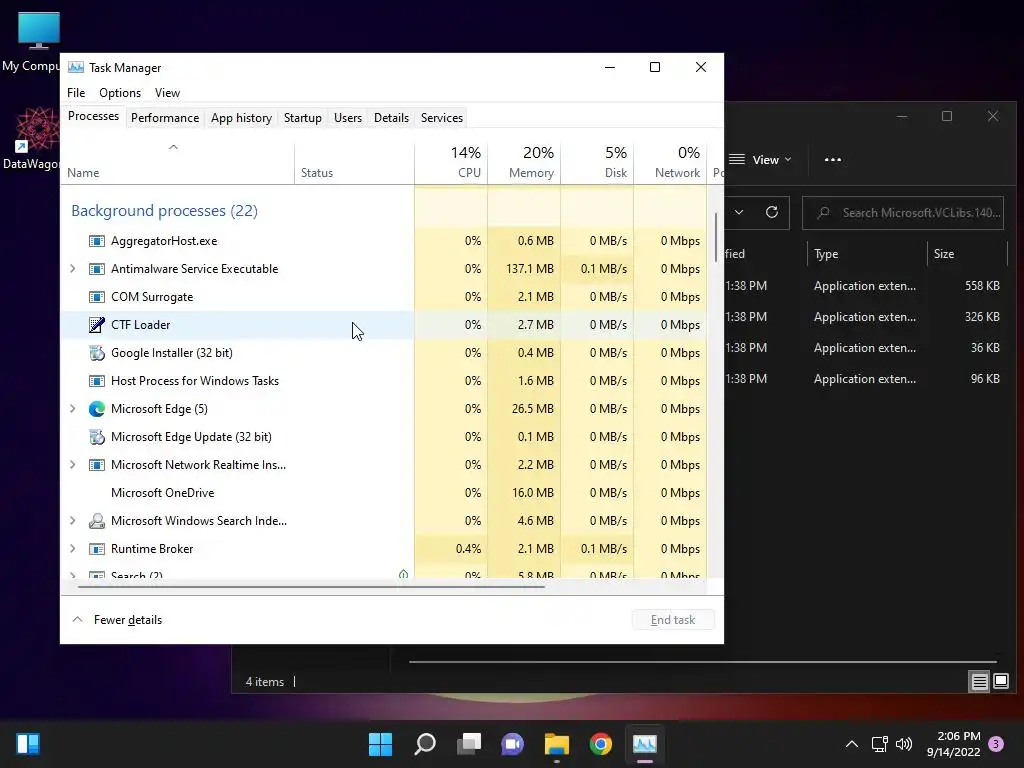Open the View dropdown in File Explorer

[760, 159]
